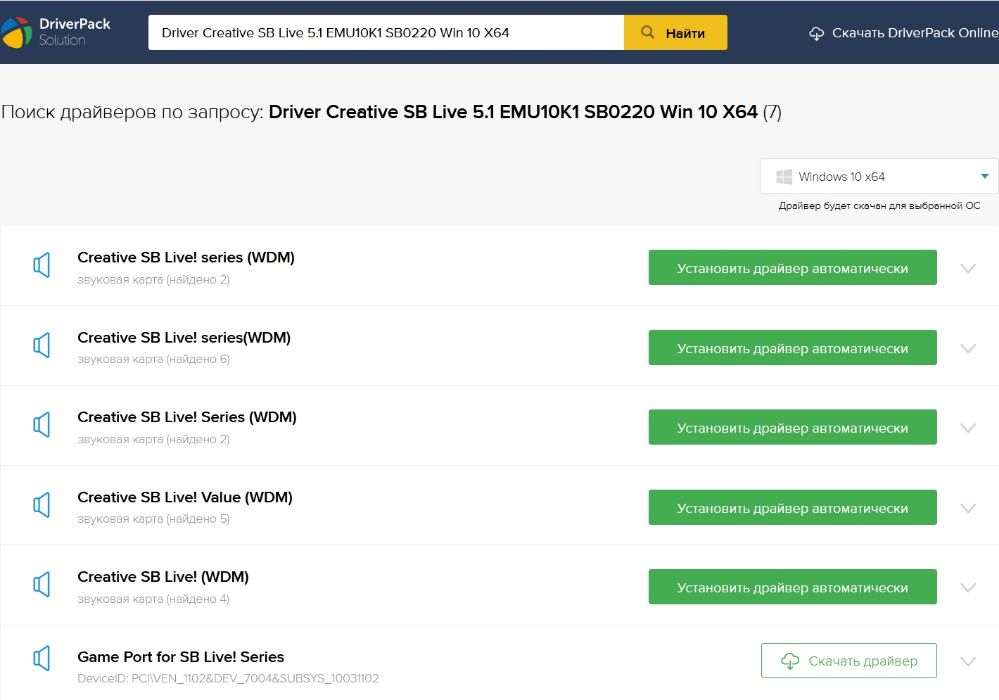Install Creative SB Live! Series (WDM) driver automatically
The image size is (999, 700).
(792, 428)
